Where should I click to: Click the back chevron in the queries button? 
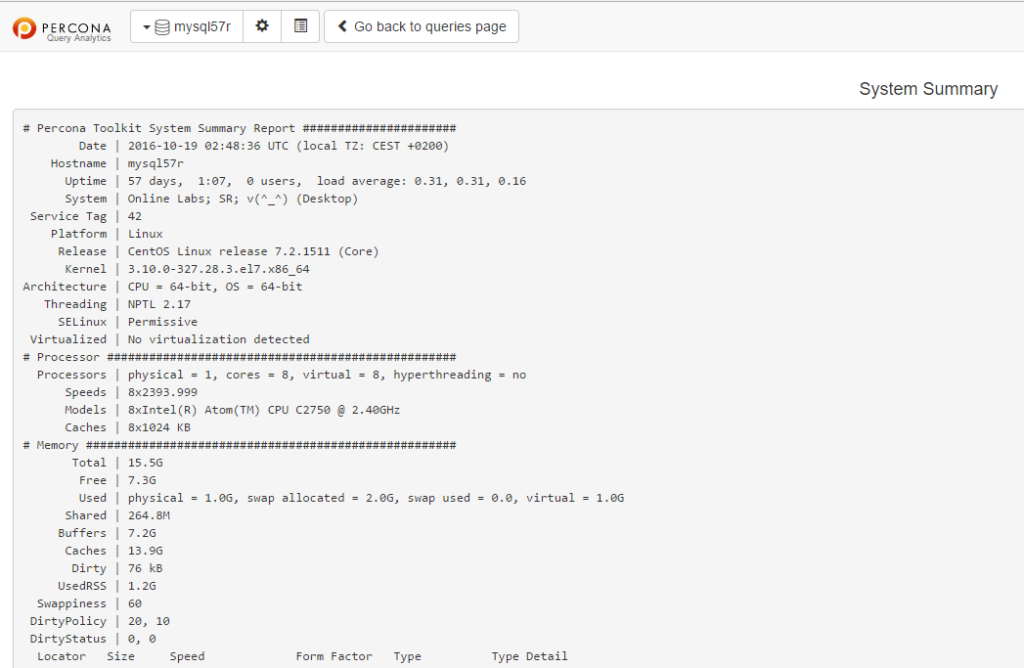pyautogui.click(x=344, y=26)
